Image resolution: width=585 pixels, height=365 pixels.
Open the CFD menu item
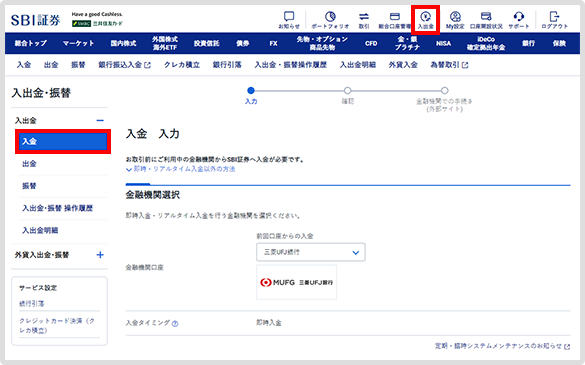click(371, 43)
